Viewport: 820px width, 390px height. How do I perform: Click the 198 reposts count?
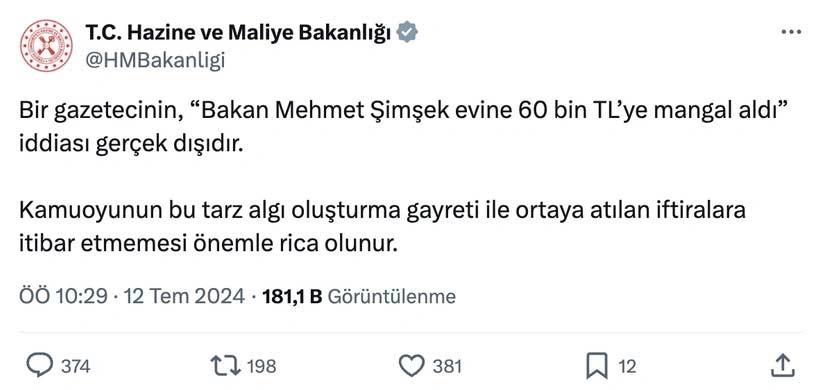tap(261, 366)
